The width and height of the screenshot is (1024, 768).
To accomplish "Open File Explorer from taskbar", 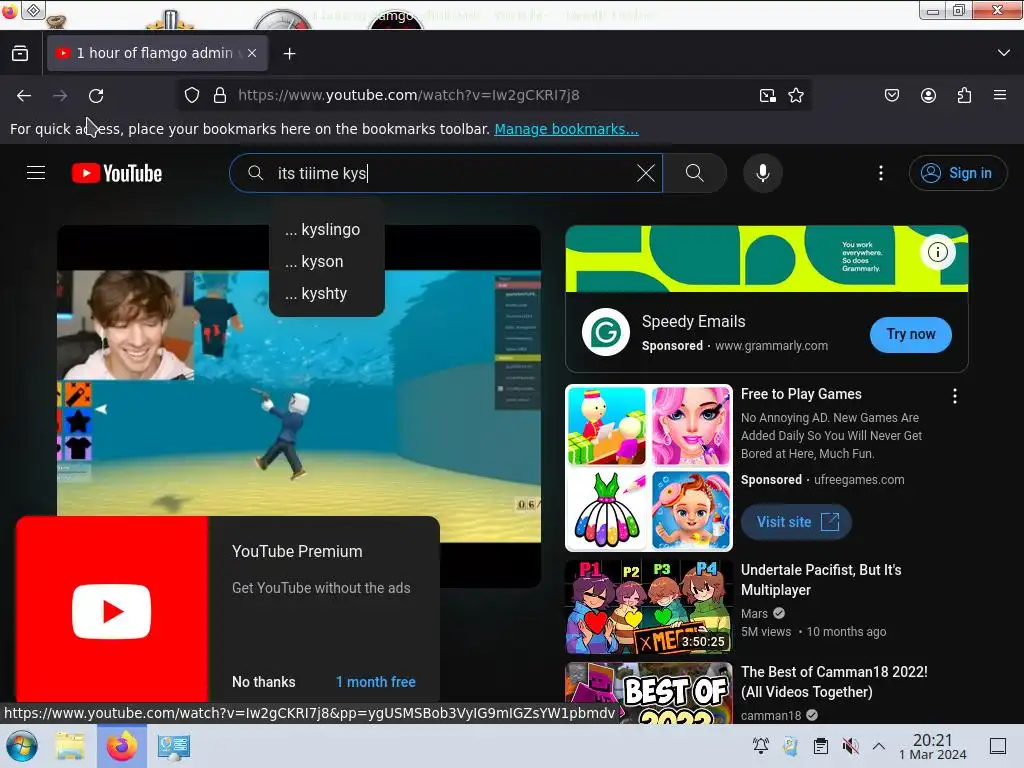I will pos(70,746).
